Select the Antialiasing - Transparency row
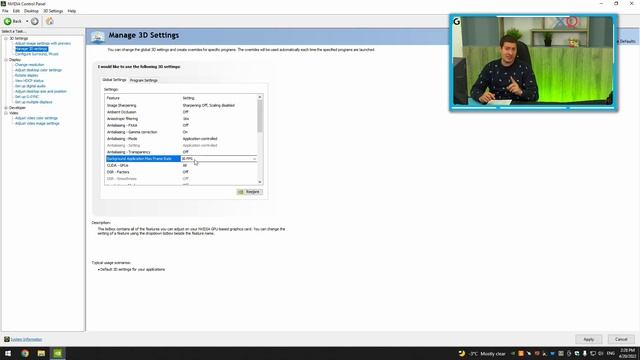The width and height of the screenshot is (640, 360). coord(182,152)
